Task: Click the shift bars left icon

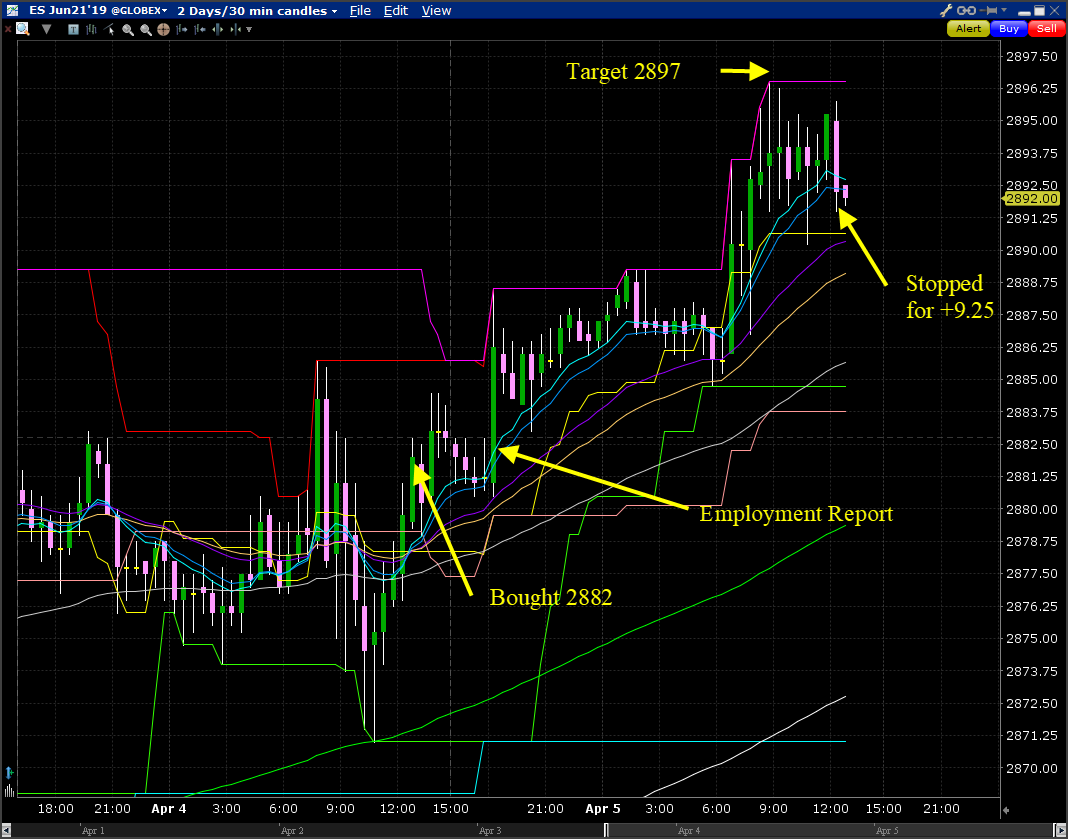Action: [200, 29]
